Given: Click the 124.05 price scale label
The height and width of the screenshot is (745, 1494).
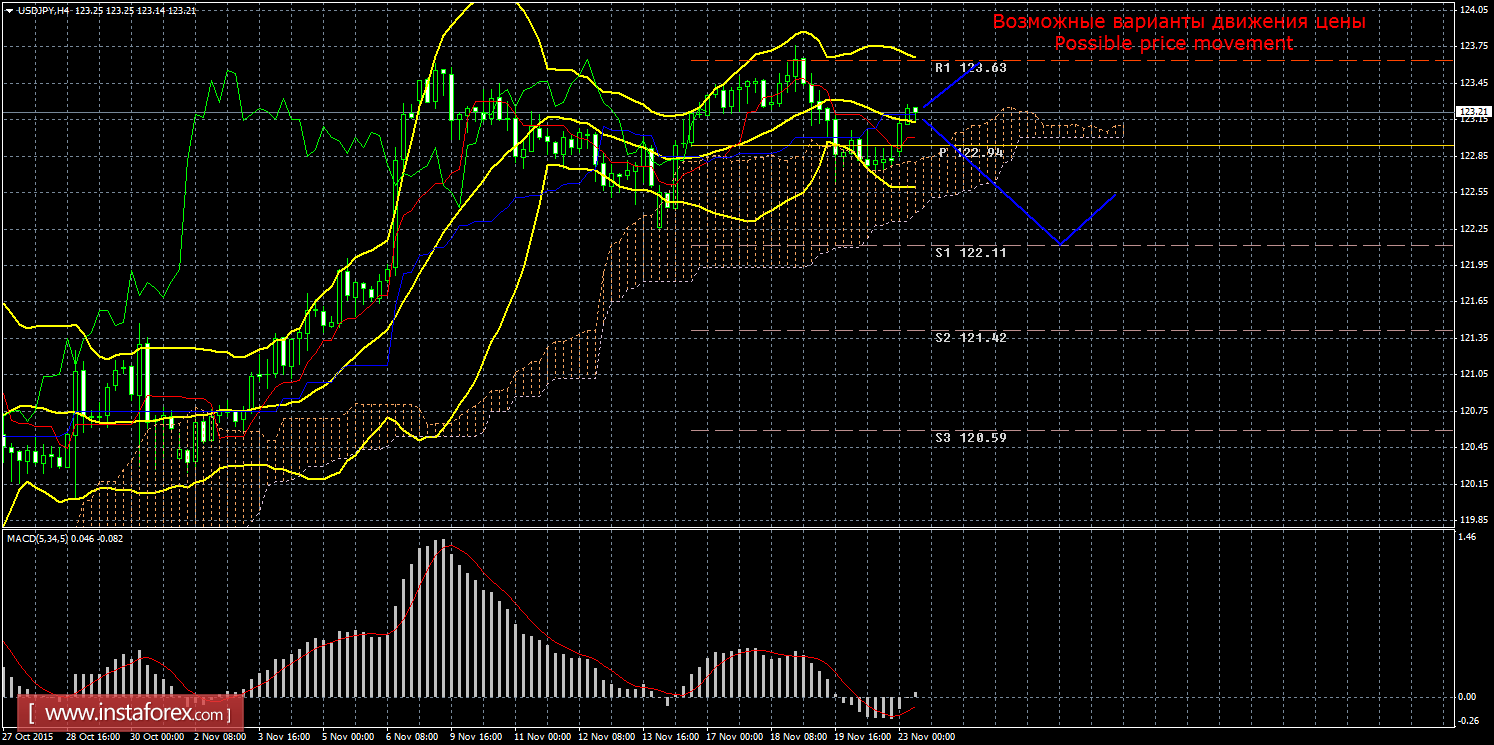Looking at the screenshot, I should 1471,9.
